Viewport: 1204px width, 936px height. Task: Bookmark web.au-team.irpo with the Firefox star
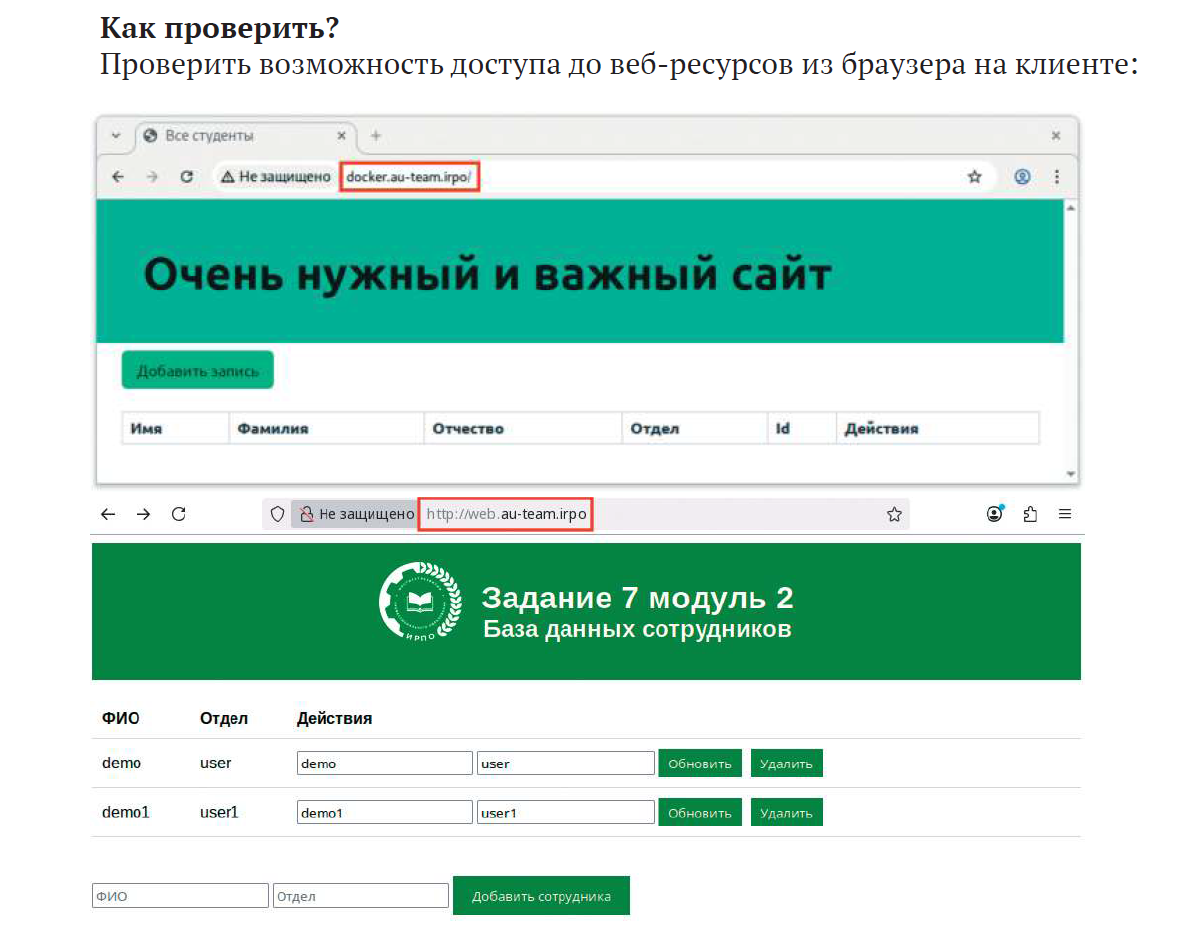(894, 514)
